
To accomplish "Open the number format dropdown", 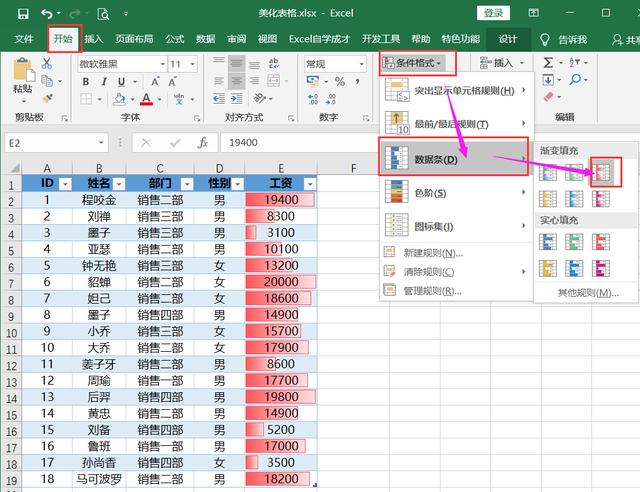I will click(362, 64).
